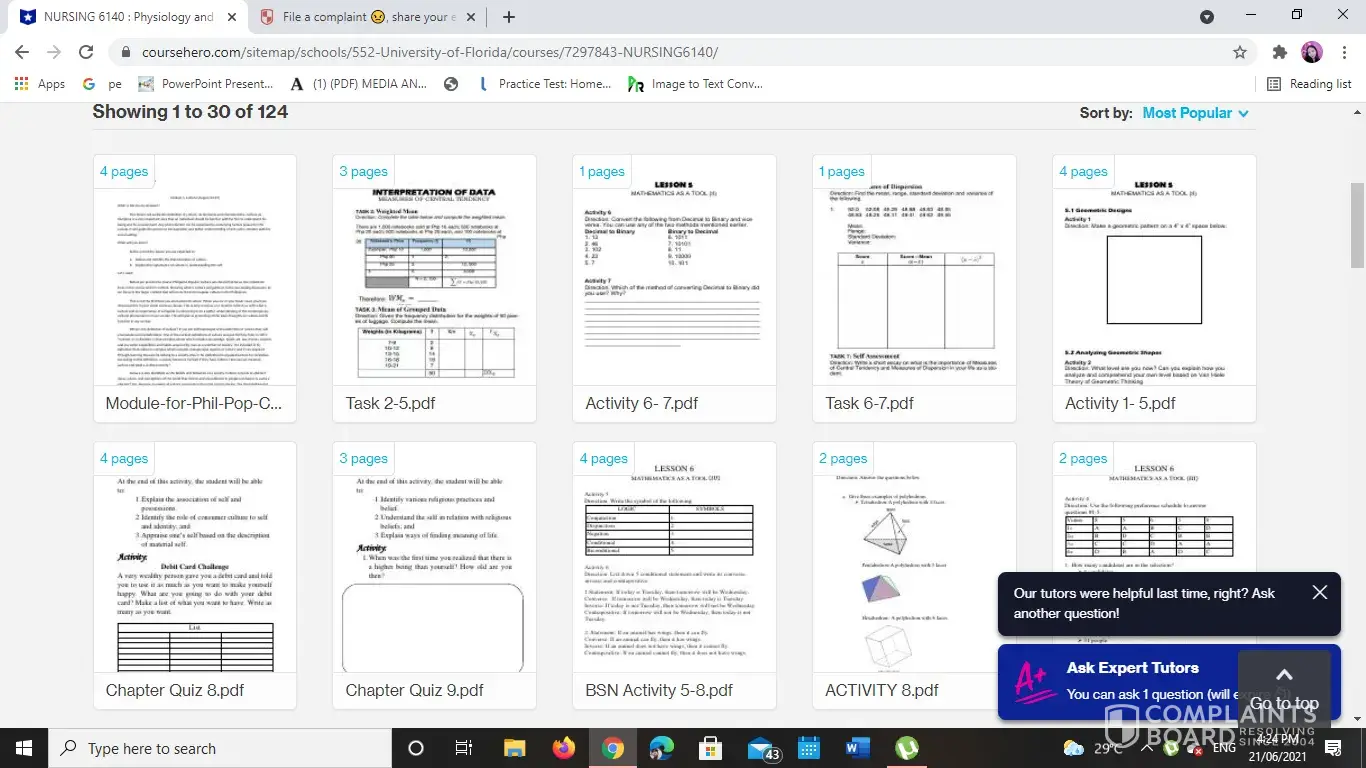Launch Microsoft Edge from the taskbar
The width and height of the screenshot is (1366, 768).
pos(662,748)
